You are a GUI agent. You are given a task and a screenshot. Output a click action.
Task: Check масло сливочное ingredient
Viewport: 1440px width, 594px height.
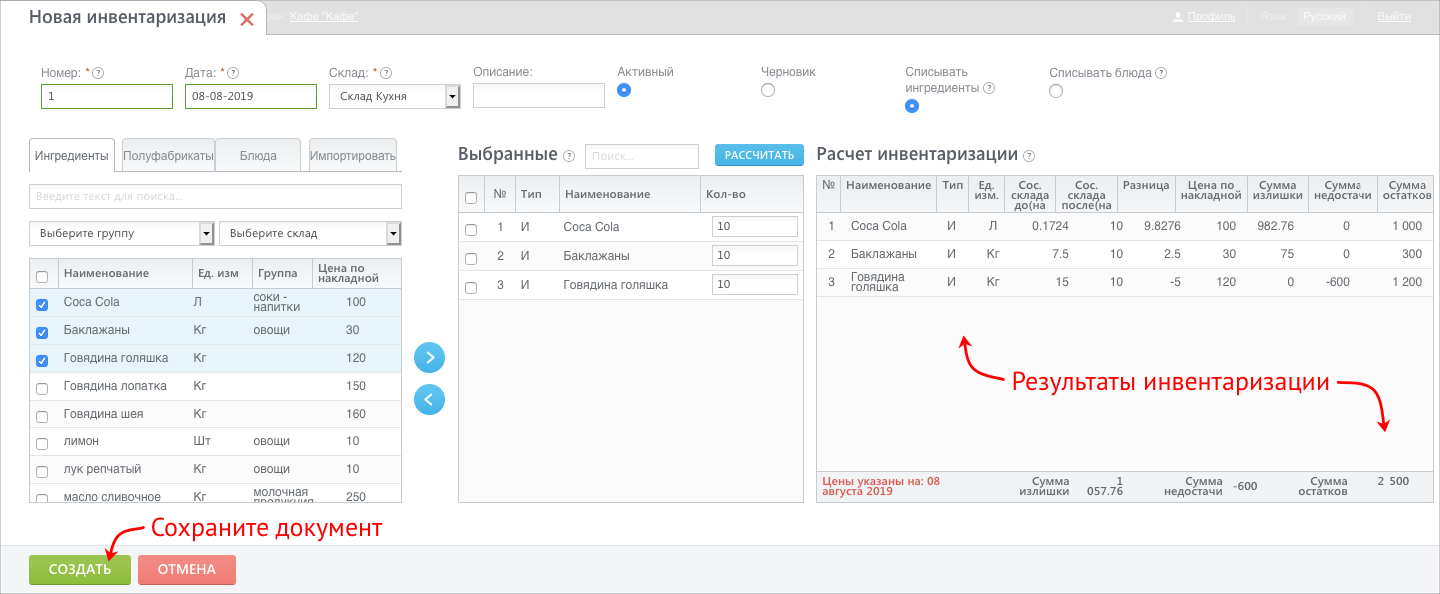(x=42, y=497)
